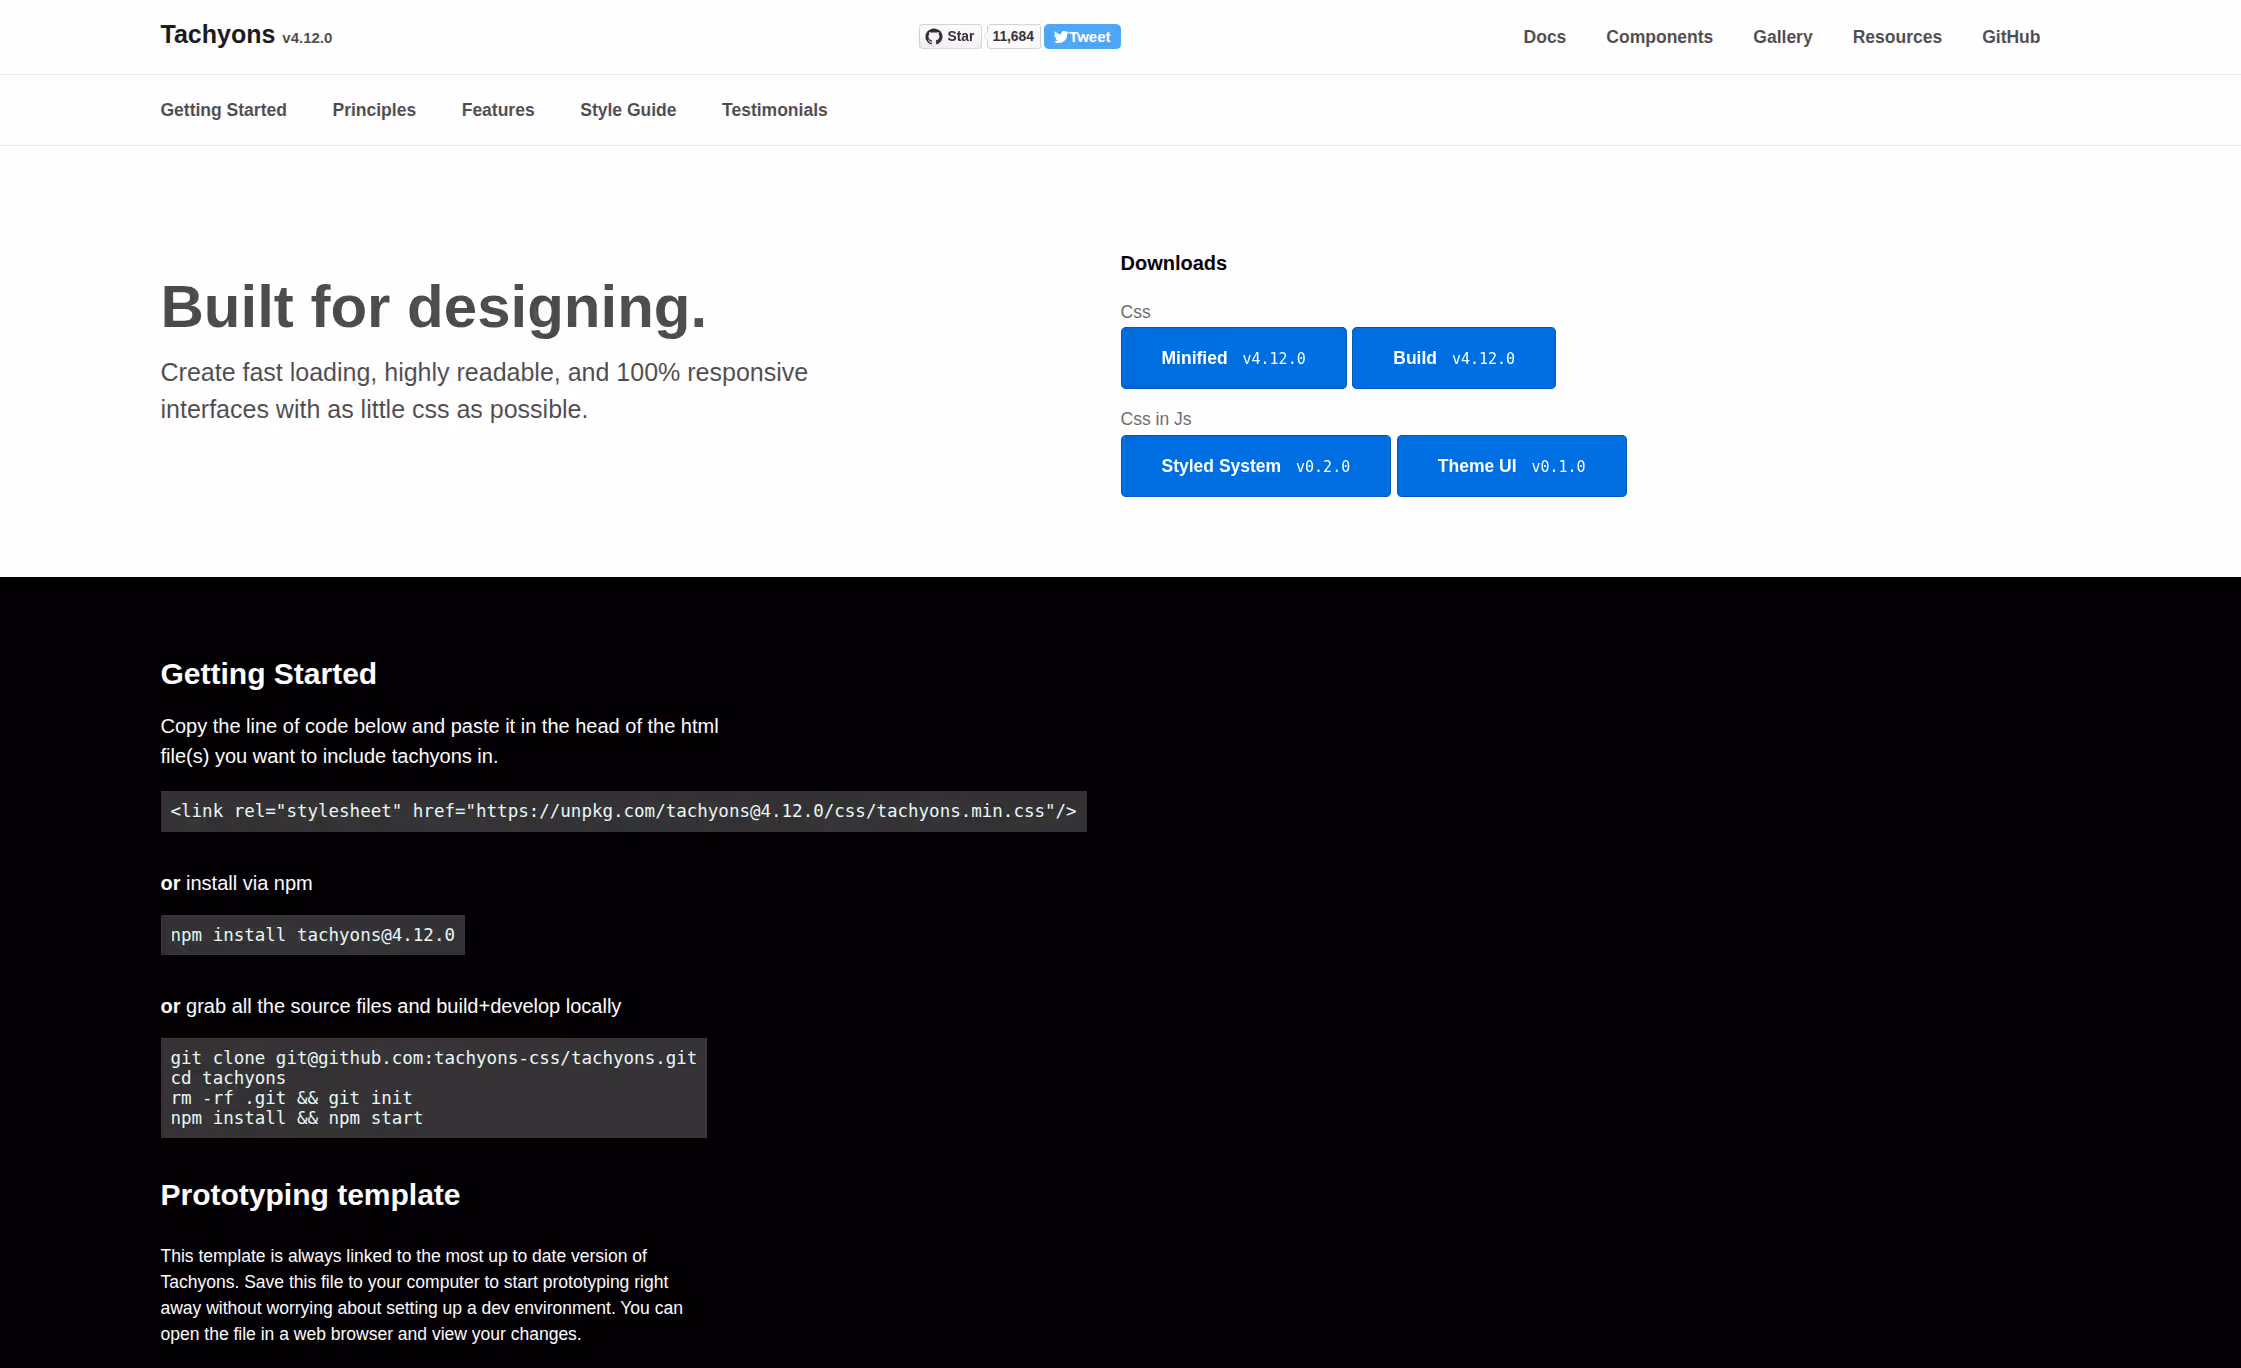This screenshot has width=2241, height=1368.
Task: Download Build v4.12.0 css
Action: tap(1453, 358)
